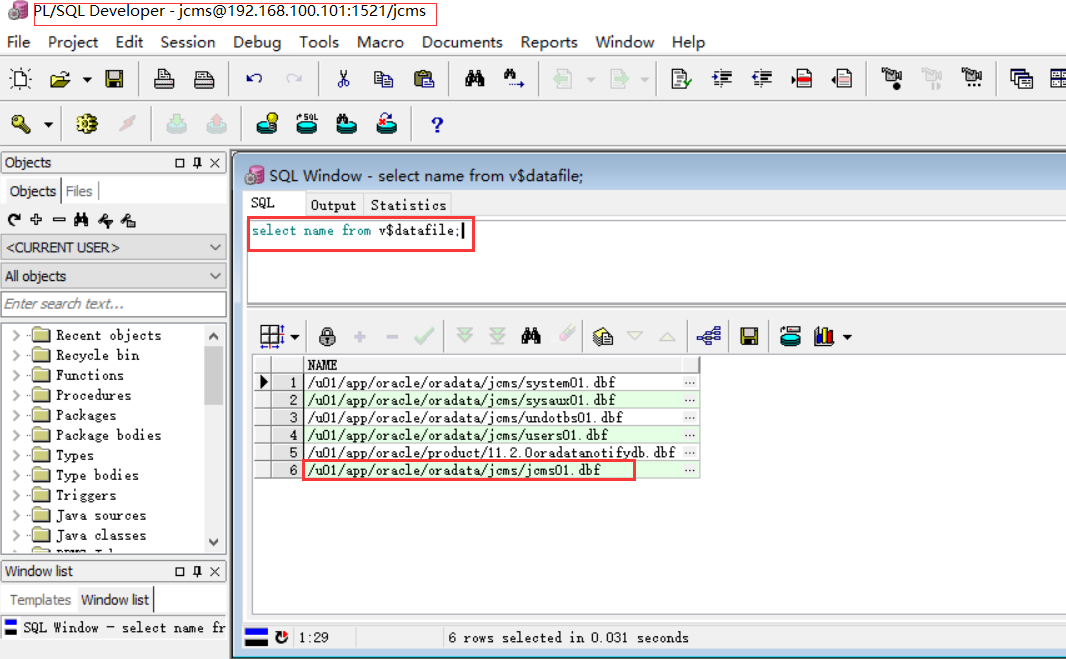Save with the result grid floppy disk
Viewport: 1066px width, 659px height.
pos(749,336)
